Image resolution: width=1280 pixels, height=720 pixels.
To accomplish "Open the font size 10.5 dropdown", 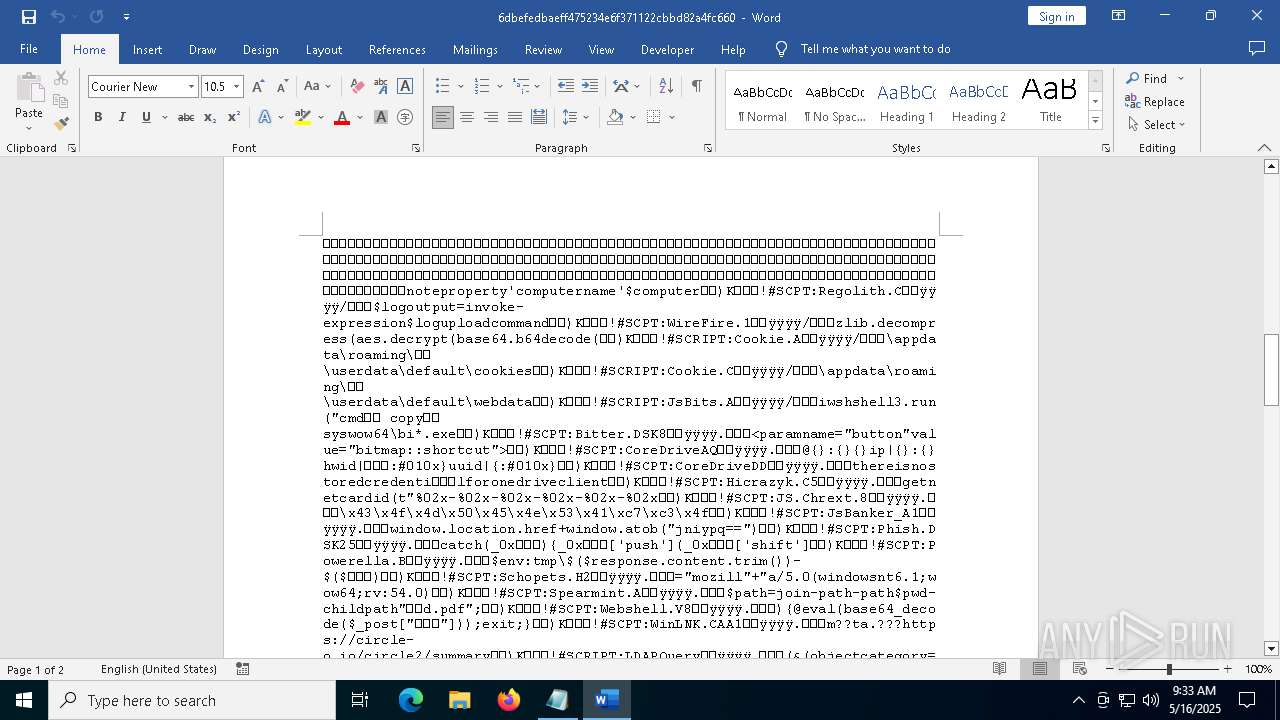I will click(237, 87).
